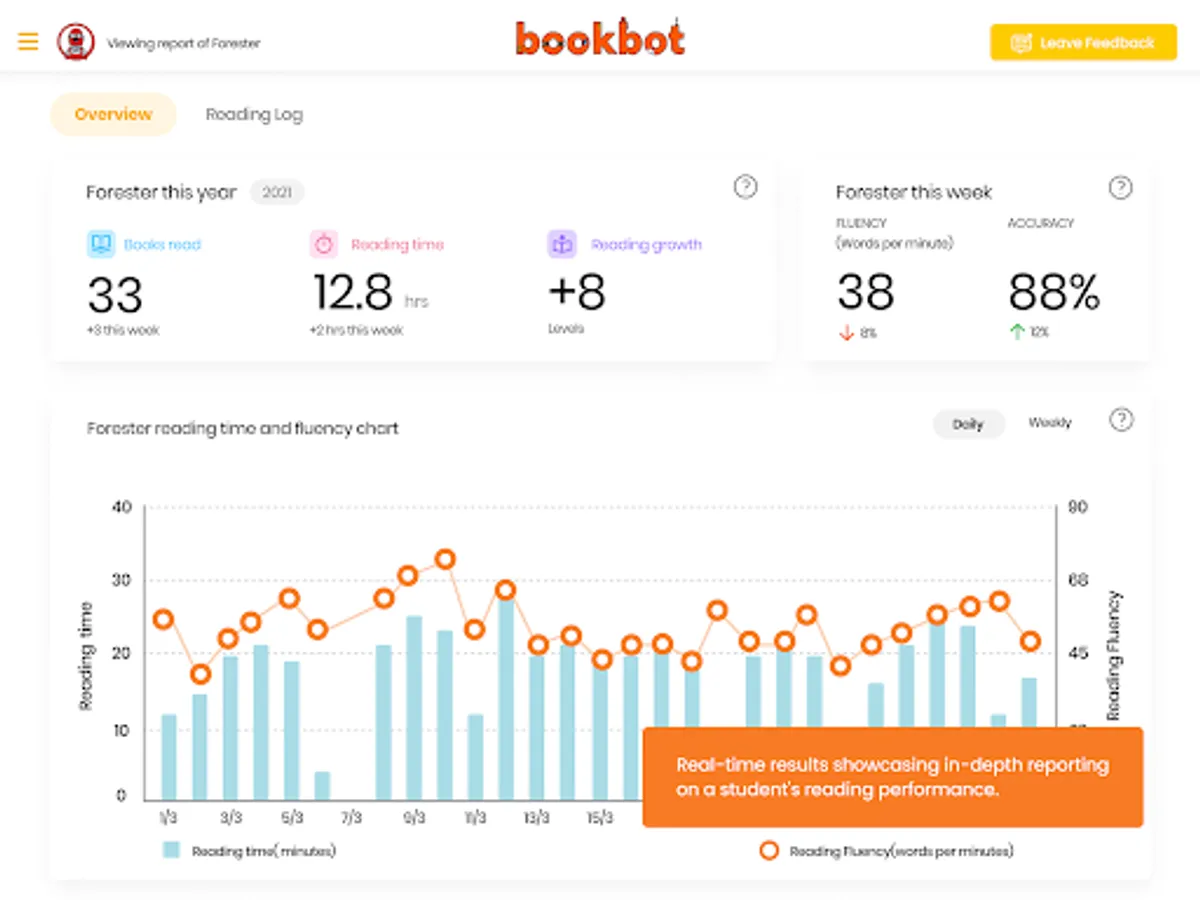Image resolution: width=1200 pixels, height=900 pixels.
Task: Open the hamburger menu
Action: pos(28,42)
